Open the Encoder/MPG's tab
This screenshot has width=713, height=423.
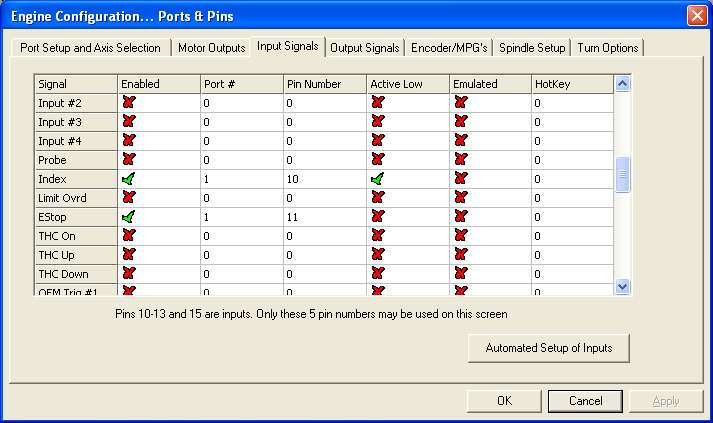[449, 48]
